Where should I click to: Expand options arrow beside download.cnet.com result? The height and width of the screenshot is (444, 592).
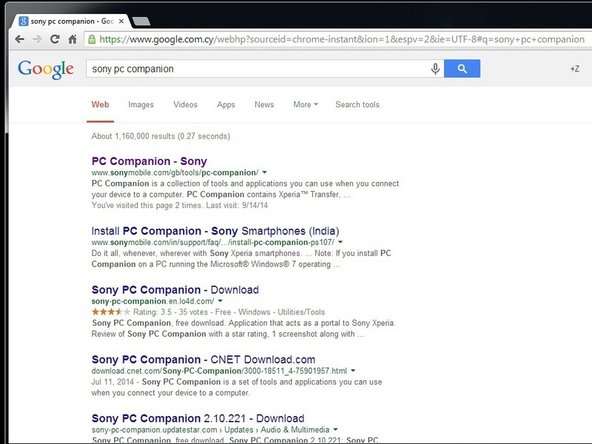click(353, 370)
